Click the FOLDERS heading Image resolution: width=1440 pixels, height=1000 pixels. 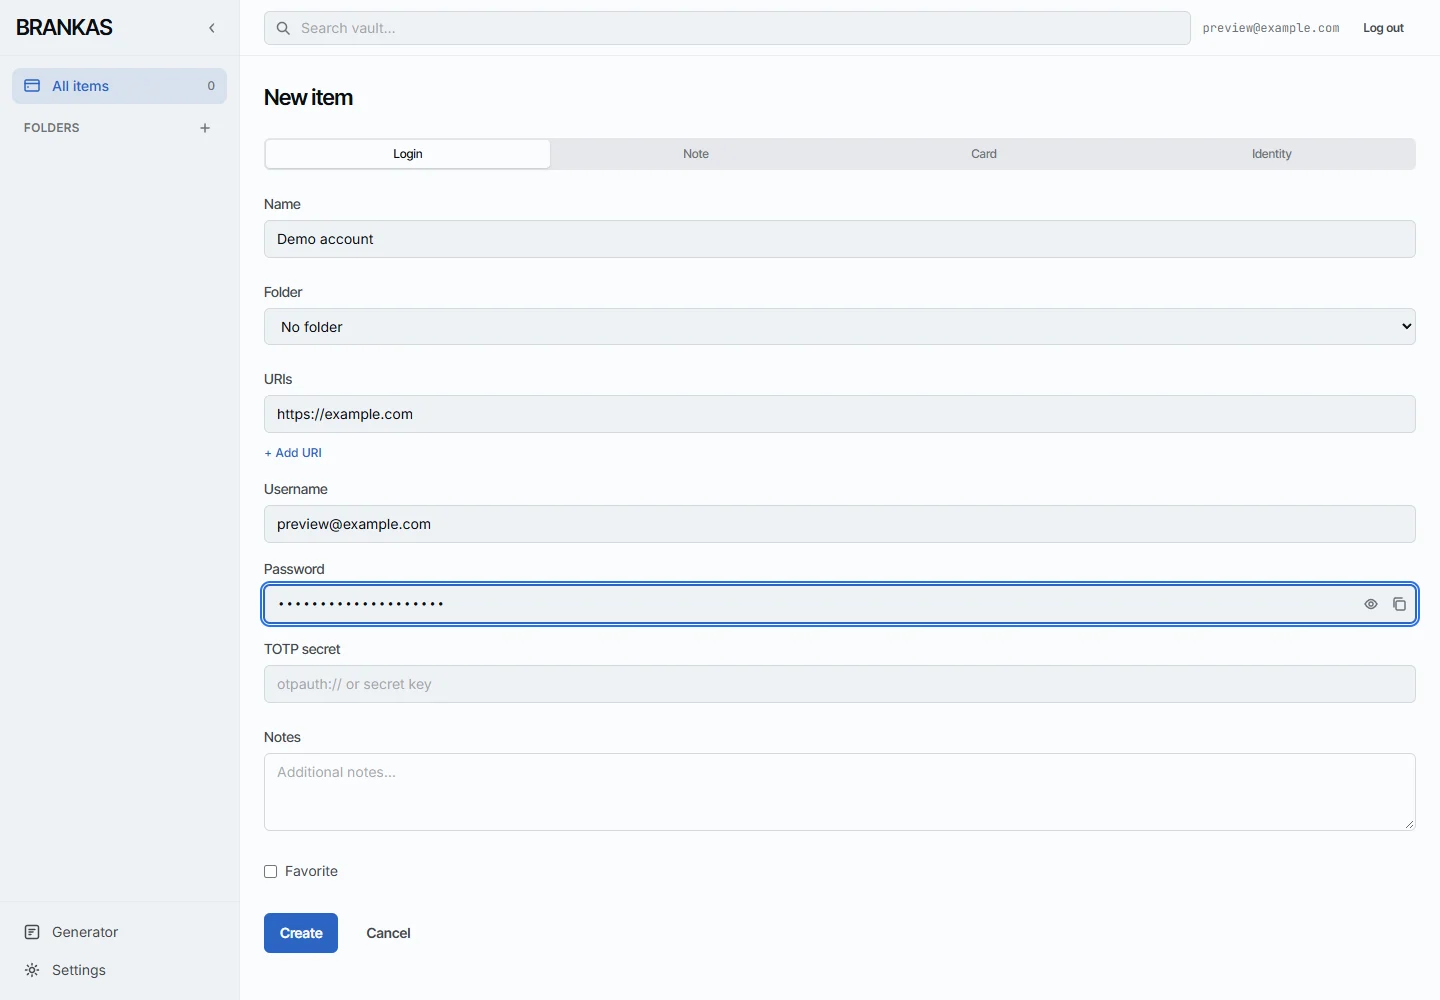click(52, 128)
